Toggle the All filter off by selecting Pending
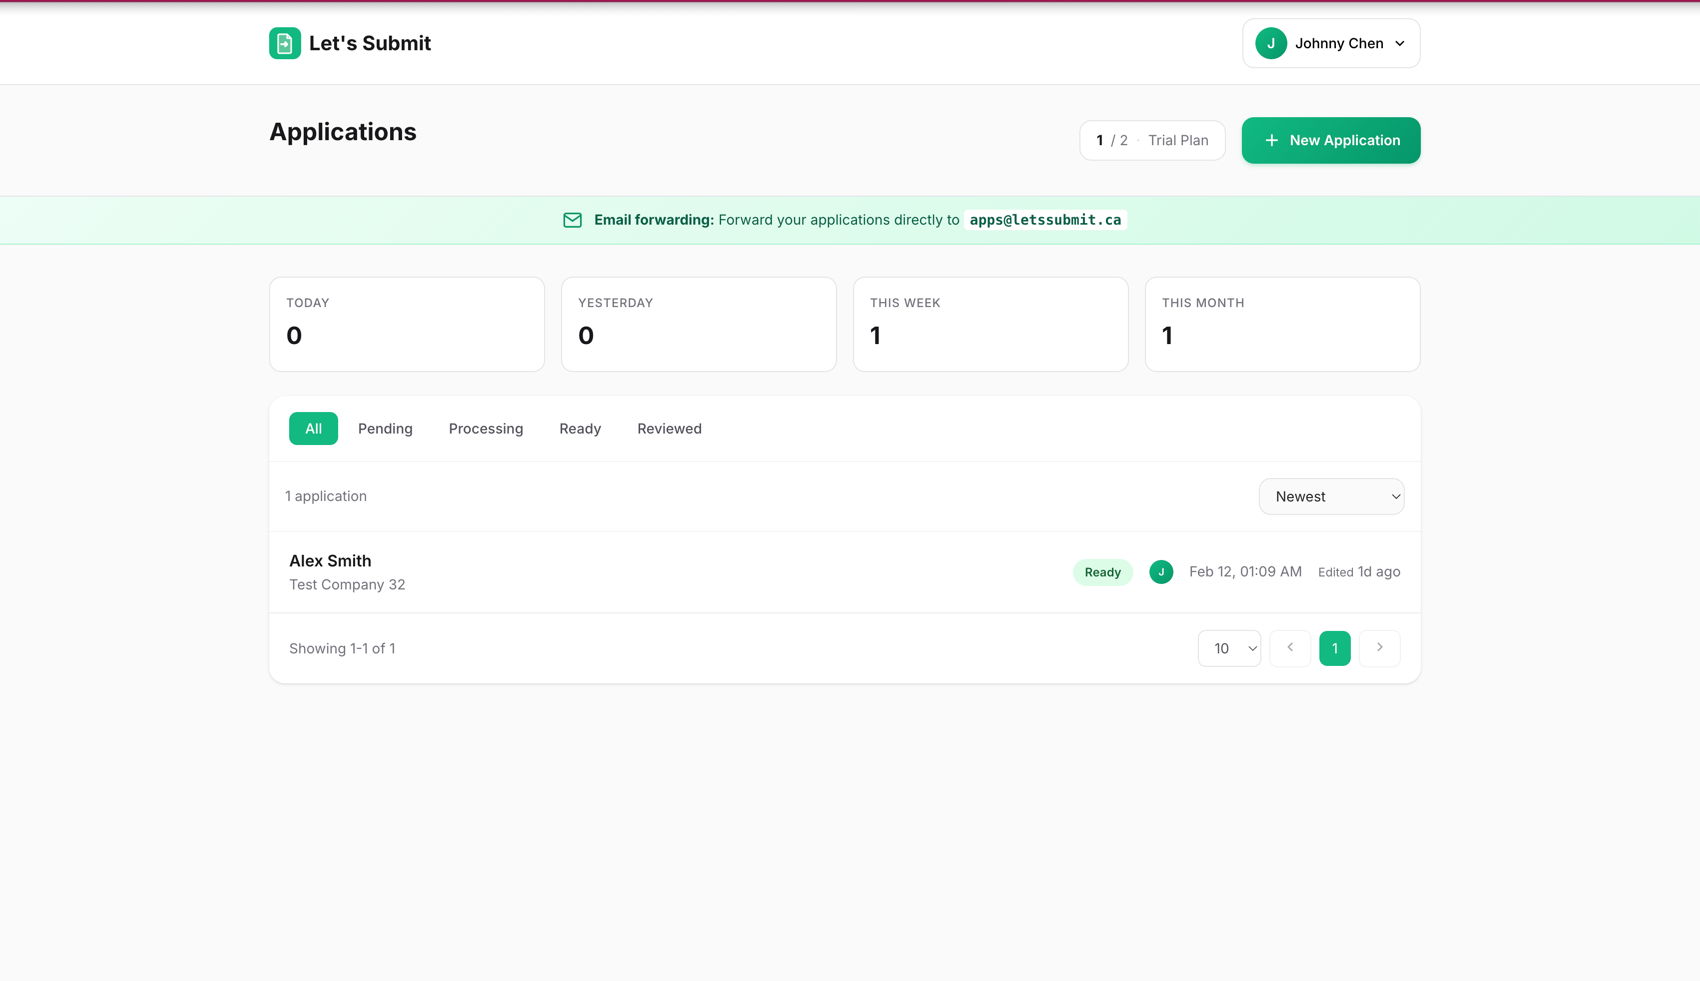1700x981 pixels. [385, 428]
